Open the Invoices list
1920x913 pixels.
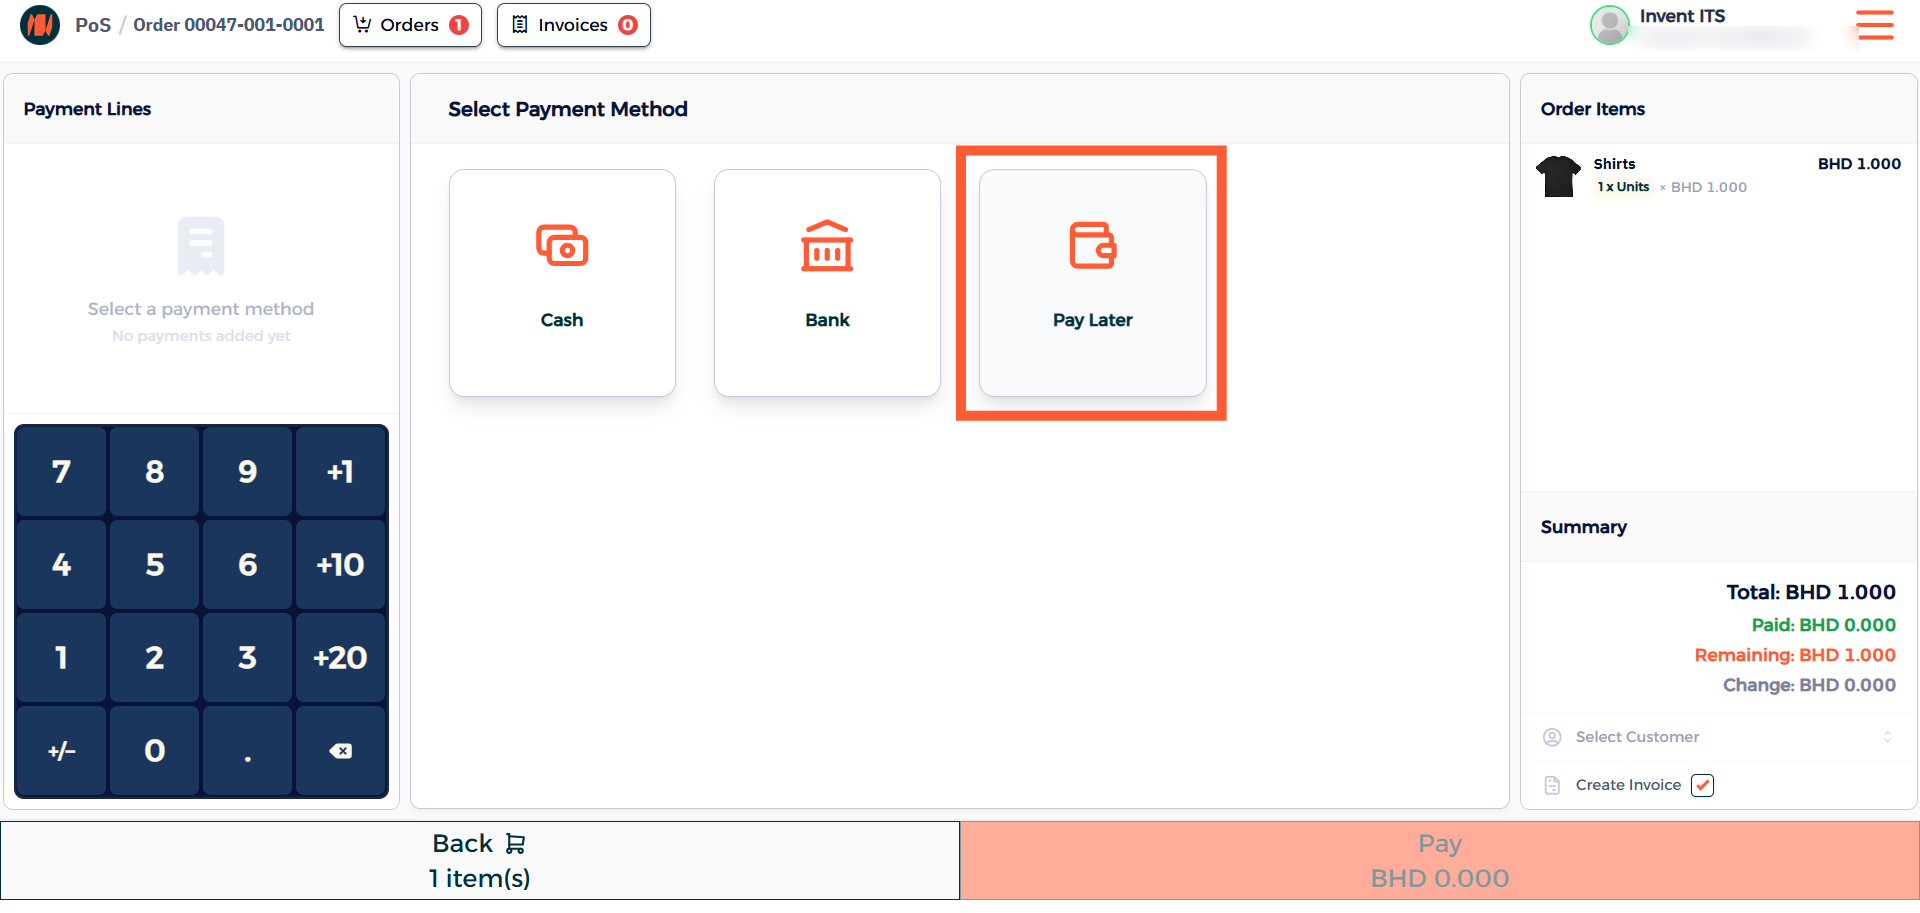pos(573,25)
